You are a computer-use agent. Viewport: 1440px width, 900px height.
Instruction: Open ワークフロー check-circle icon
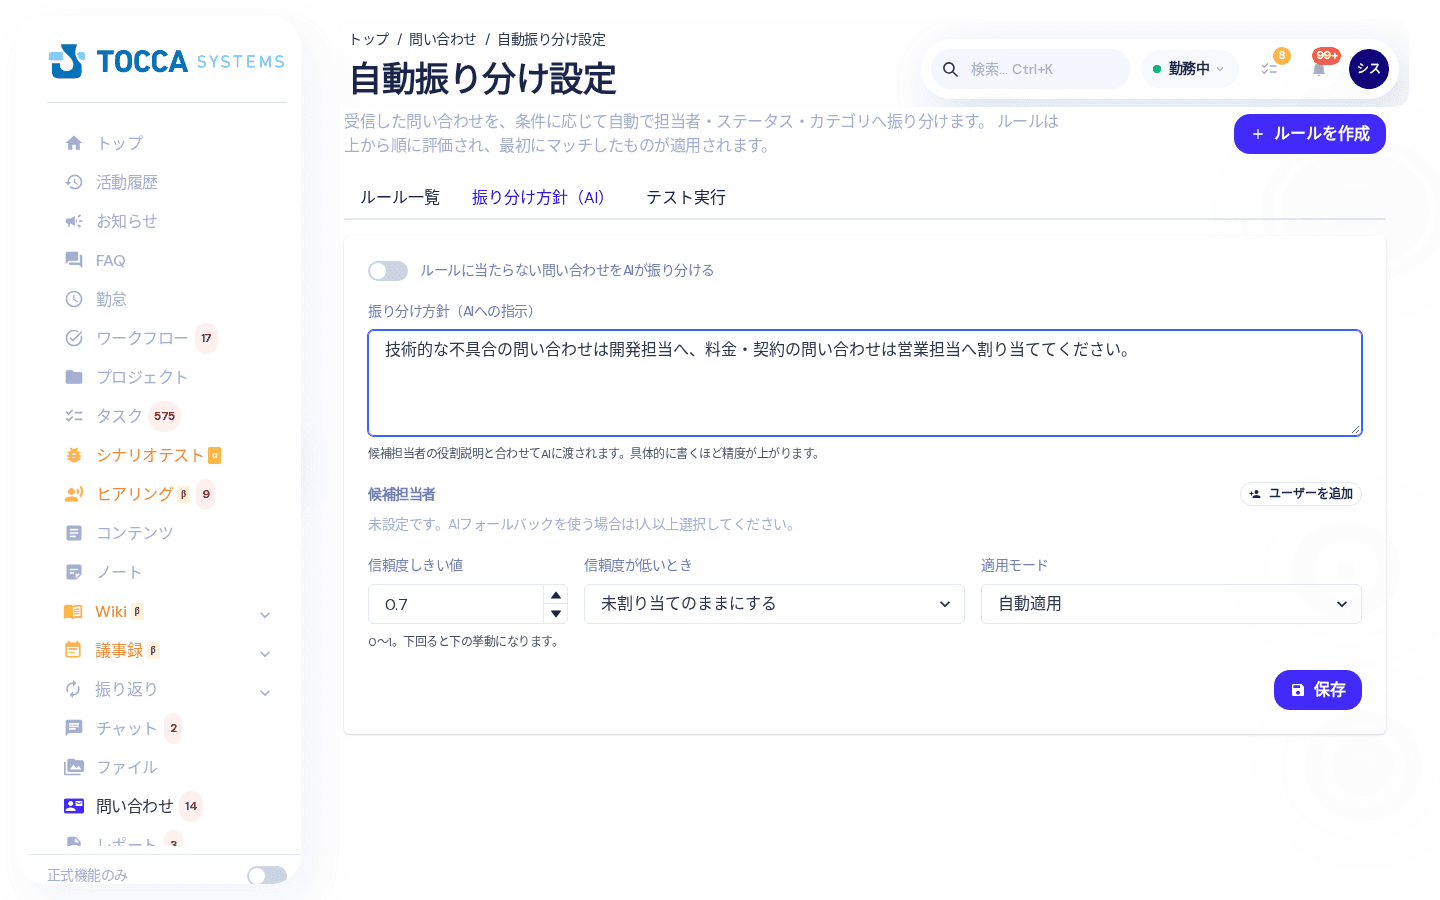74,338
